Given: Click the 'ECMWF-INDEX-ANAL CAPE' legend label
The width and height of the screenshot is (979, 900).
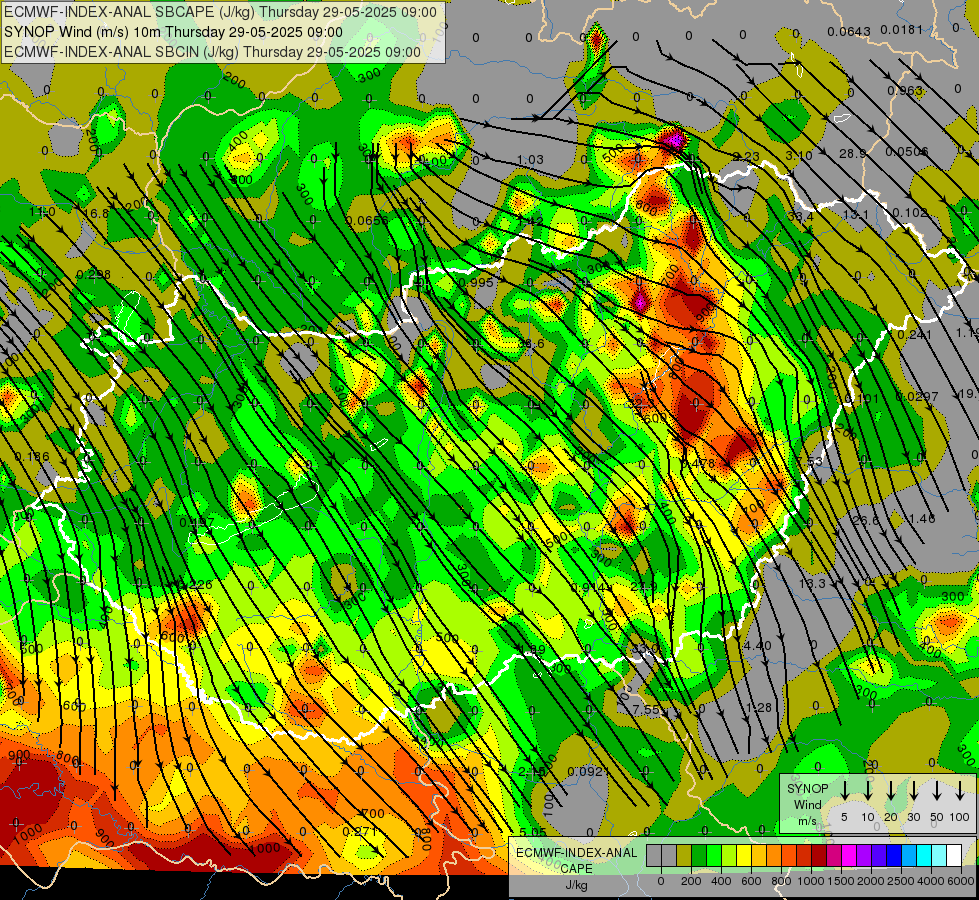Looking at the screenshot, I should coord(577,860).
